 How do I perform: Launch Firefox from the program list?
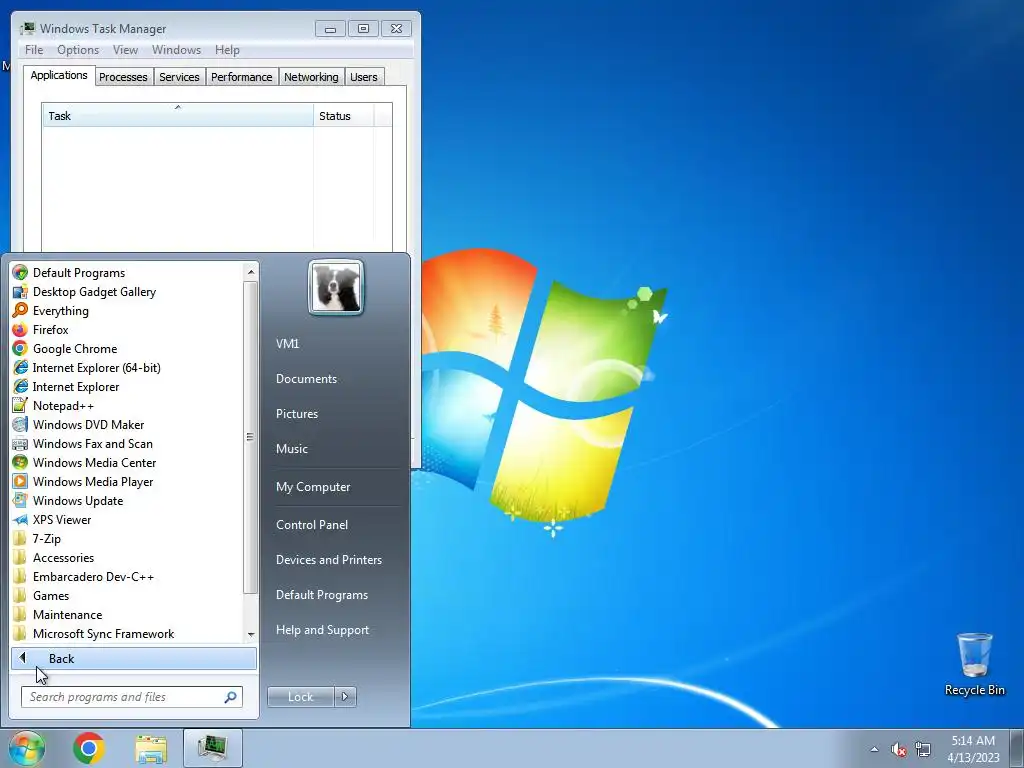20,329
